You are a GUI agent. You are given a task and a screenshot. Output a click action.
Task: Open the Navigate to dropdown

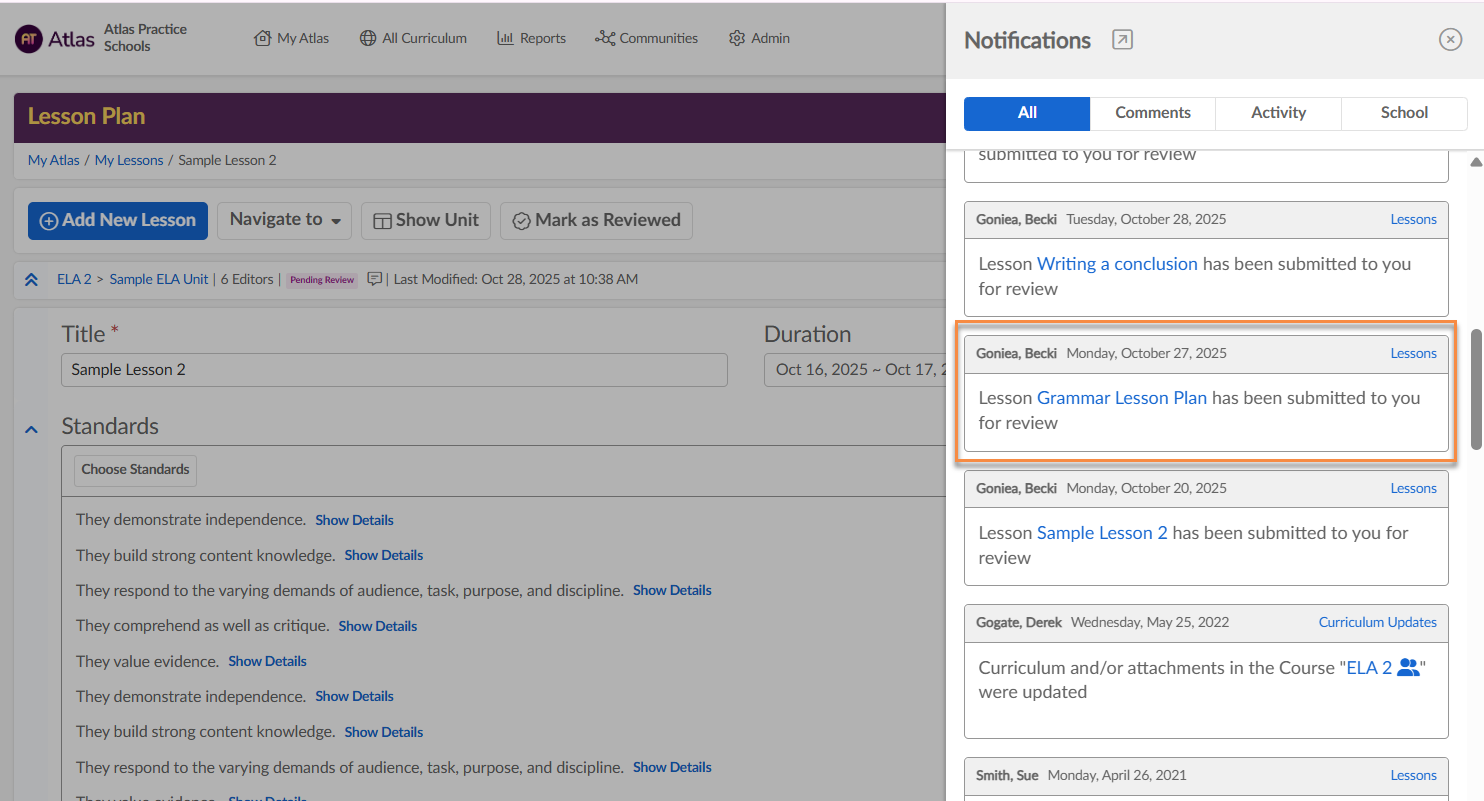point(284,220)
